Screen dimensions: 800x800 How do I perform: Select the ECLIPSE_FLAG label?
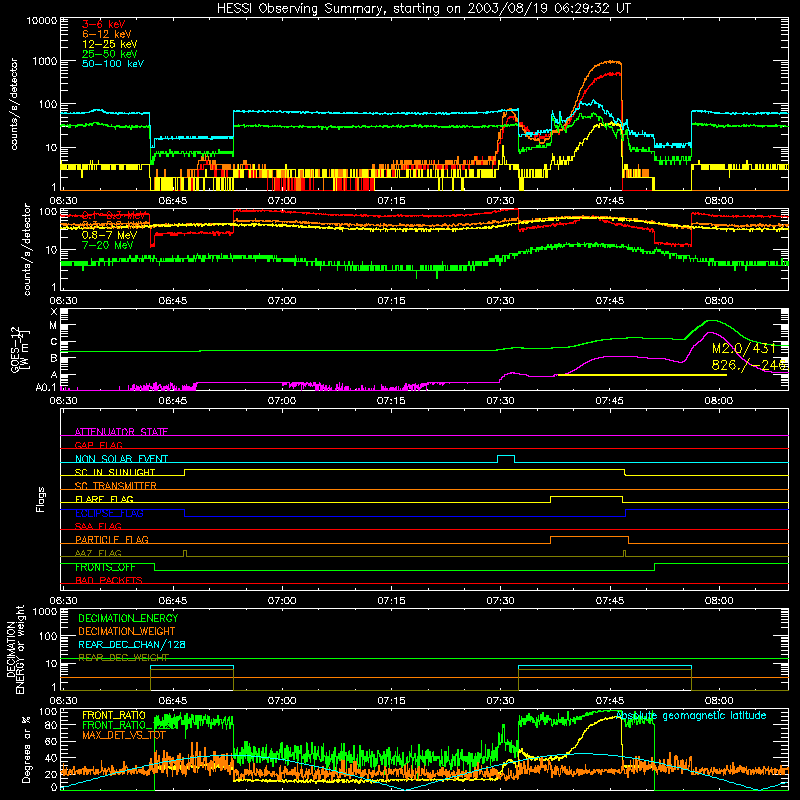(109, 513)
